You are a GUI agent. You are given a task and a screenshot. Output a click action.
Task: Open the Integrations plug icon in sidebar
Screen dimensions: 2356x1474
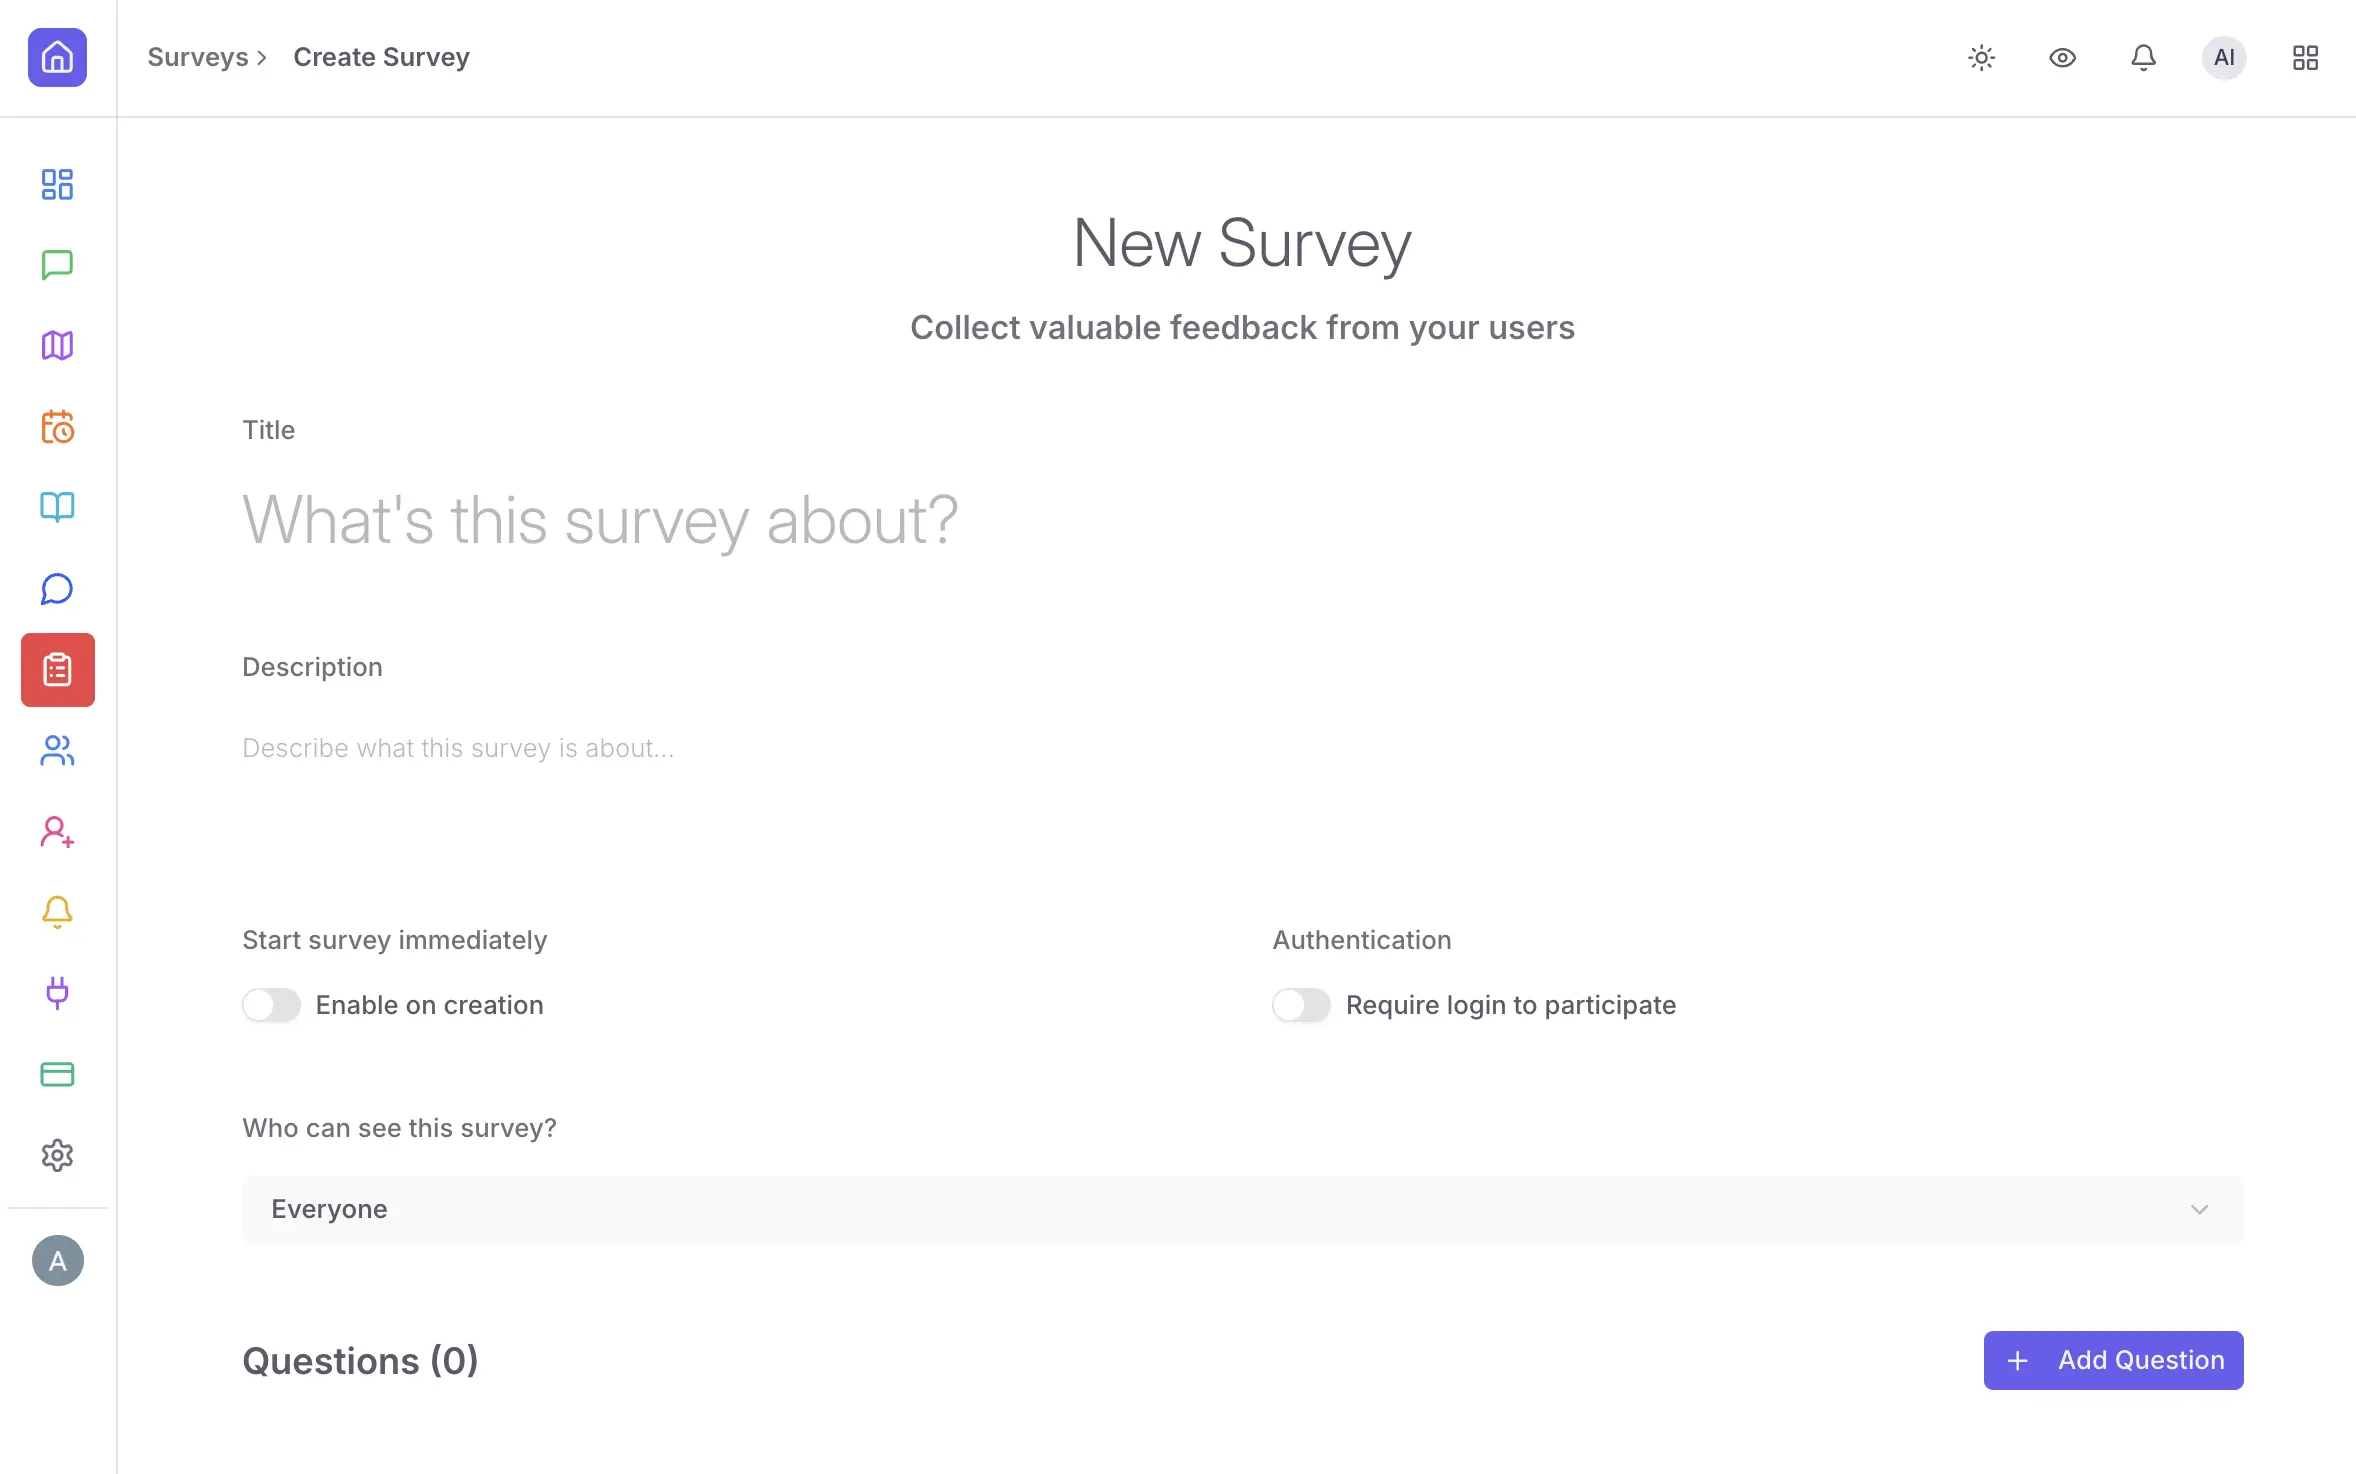[x=57, y=994]
